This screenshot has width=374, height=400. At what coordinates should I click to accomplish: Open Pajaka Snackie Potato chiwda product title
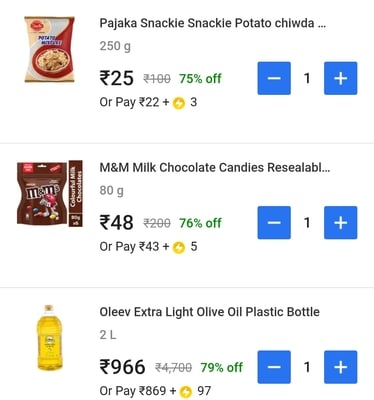point(213,23)
